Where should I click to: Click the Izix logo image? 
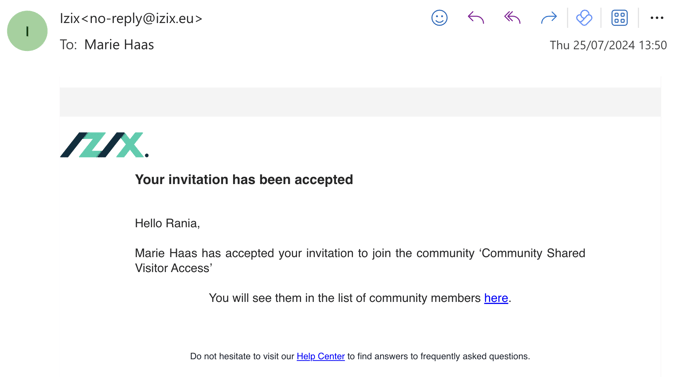[104, 145]
